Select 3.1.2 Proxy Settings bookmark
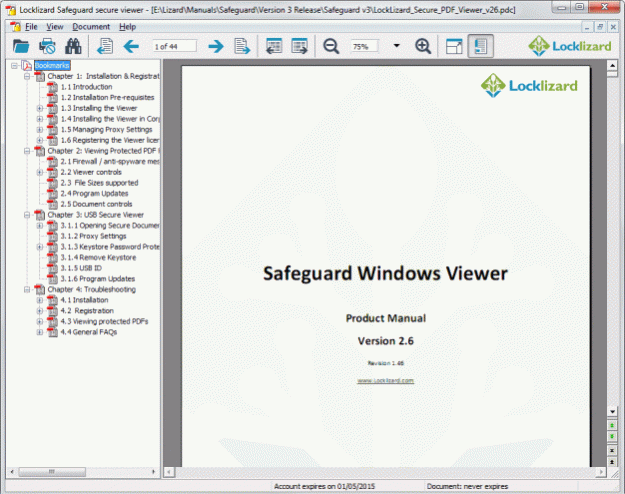The image size is (625, 494). [93, 236]
